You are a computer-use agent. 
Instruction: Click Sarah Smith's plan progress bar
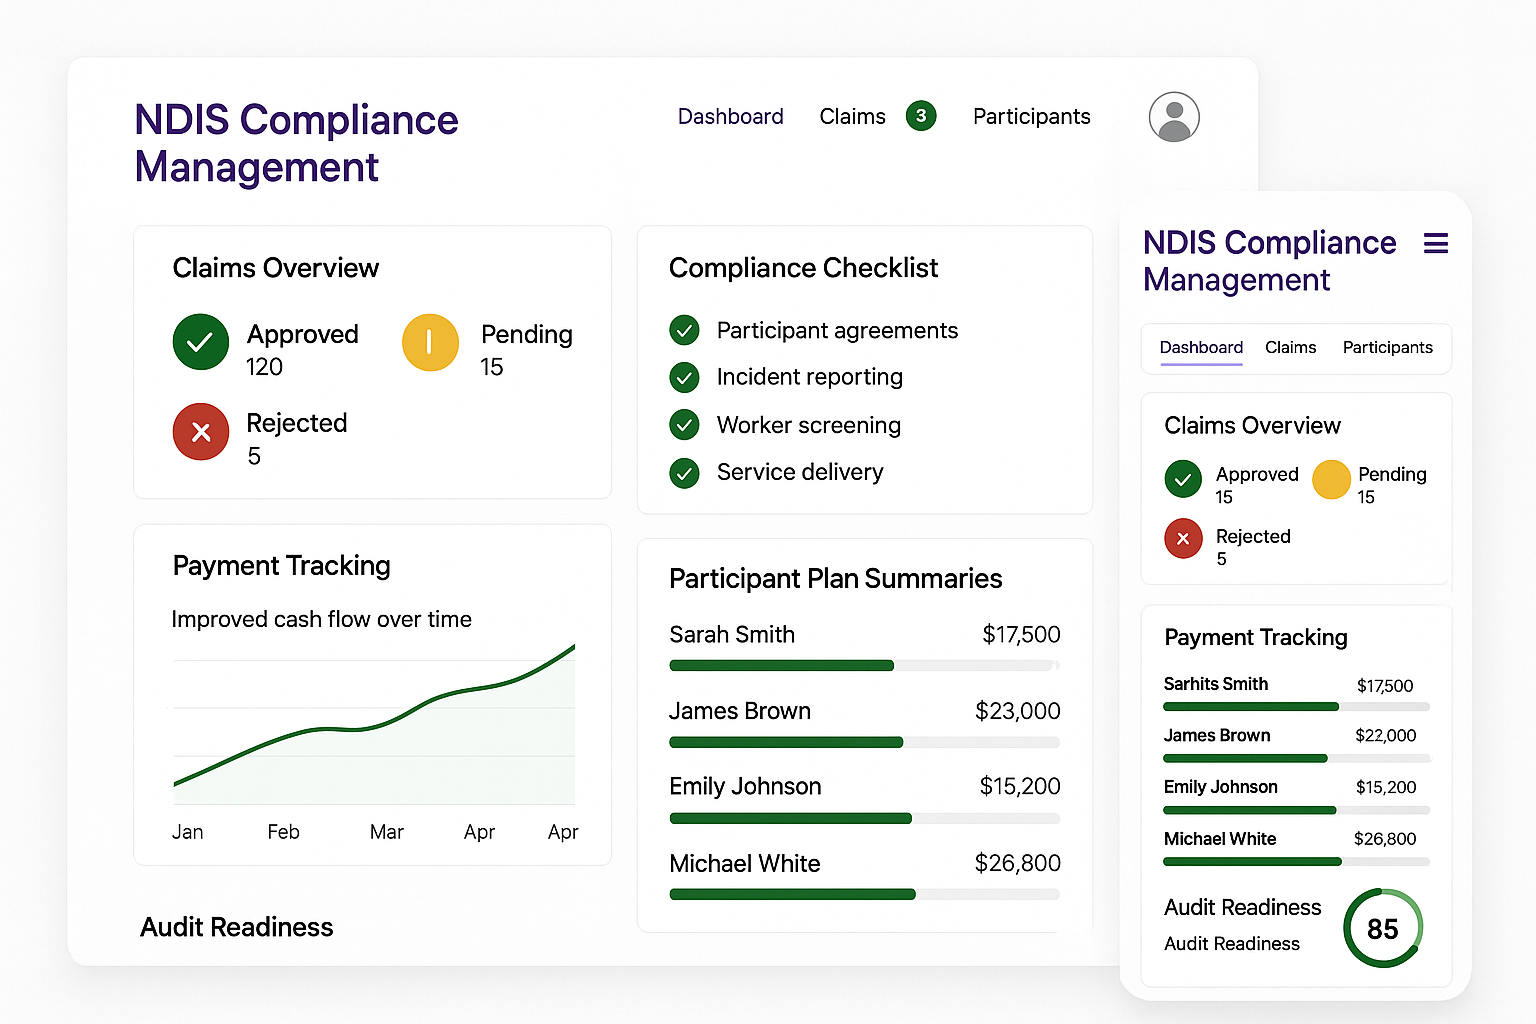click(x=864, y=666)
